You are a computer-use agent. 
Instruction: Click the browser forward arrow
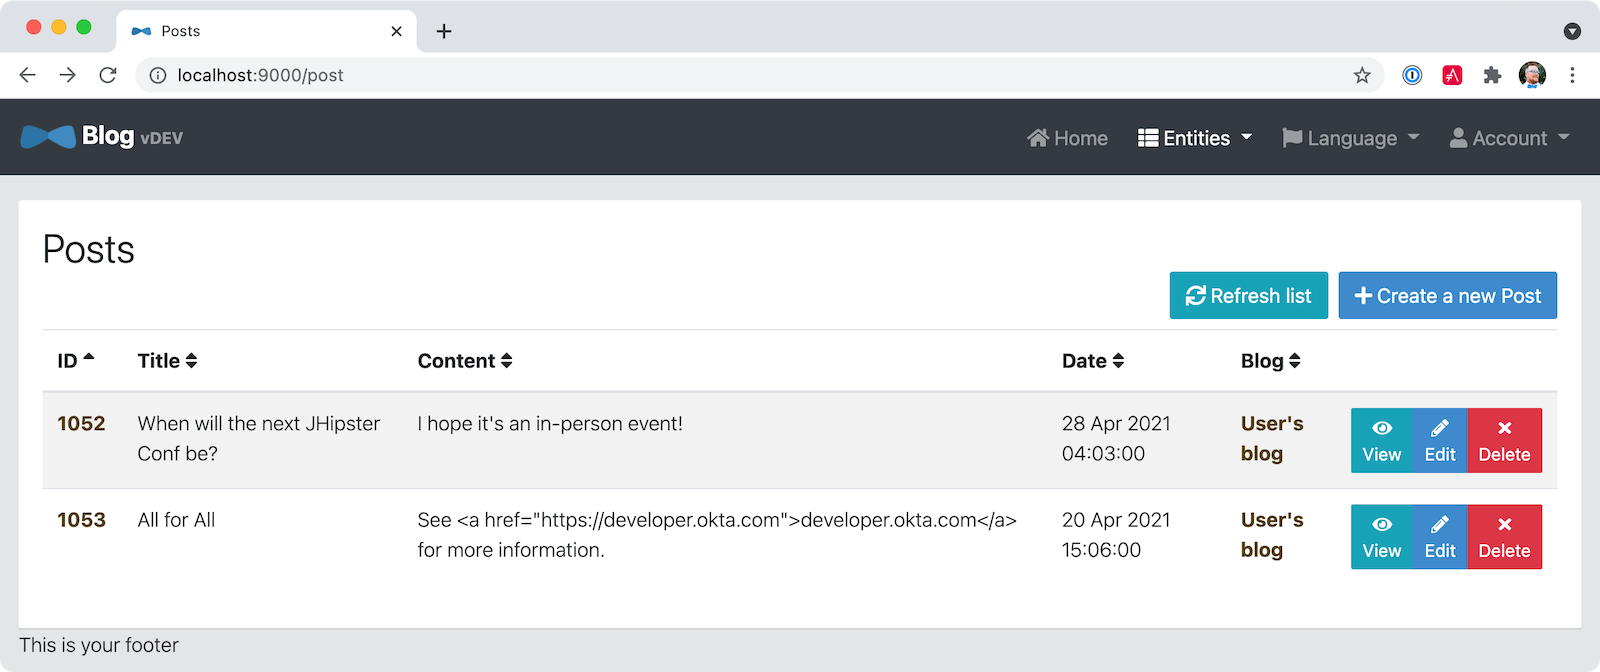(67, 75)
